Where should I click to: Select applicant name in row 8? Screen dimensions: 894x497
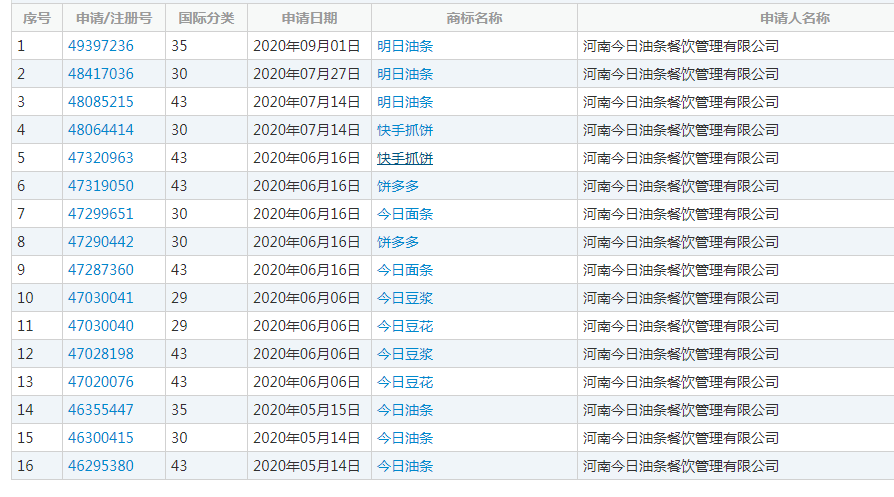(681, 242)
